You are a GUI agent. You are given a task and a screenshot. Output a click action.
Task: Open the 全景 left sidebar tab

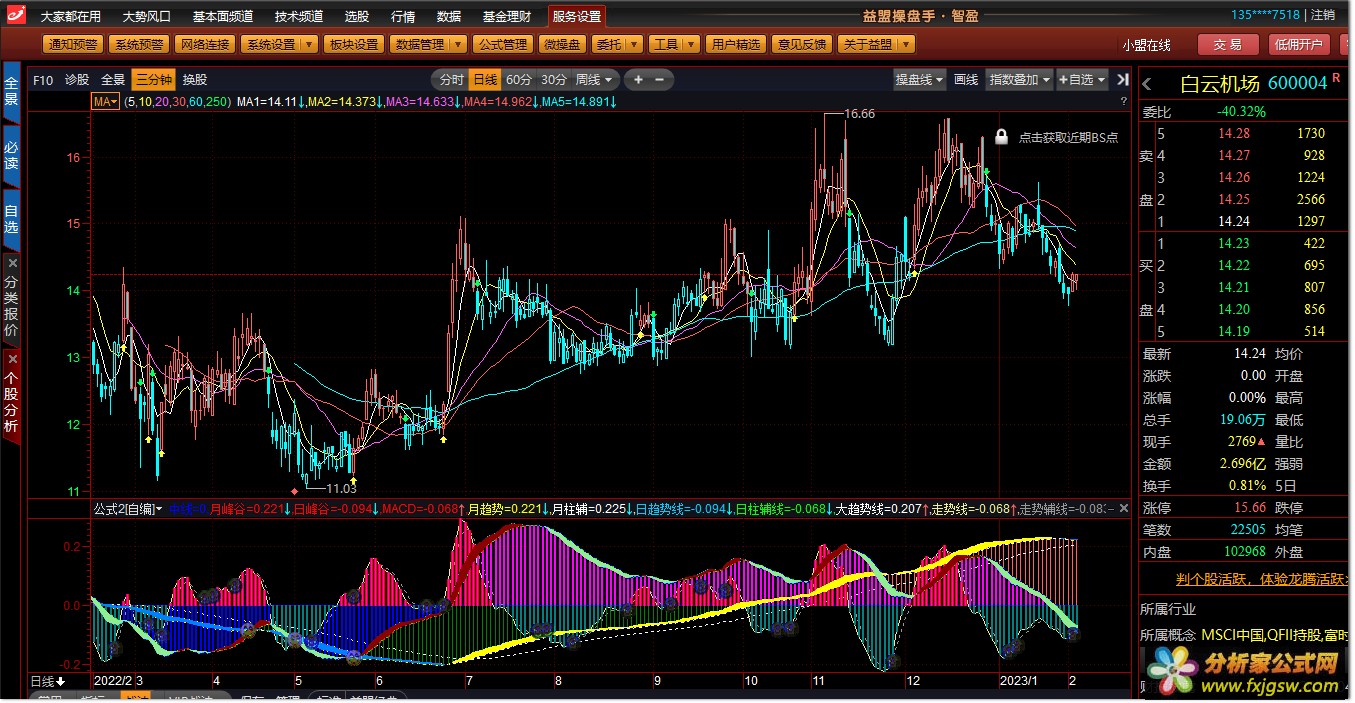pyautogui.click(x=12, y=91)
